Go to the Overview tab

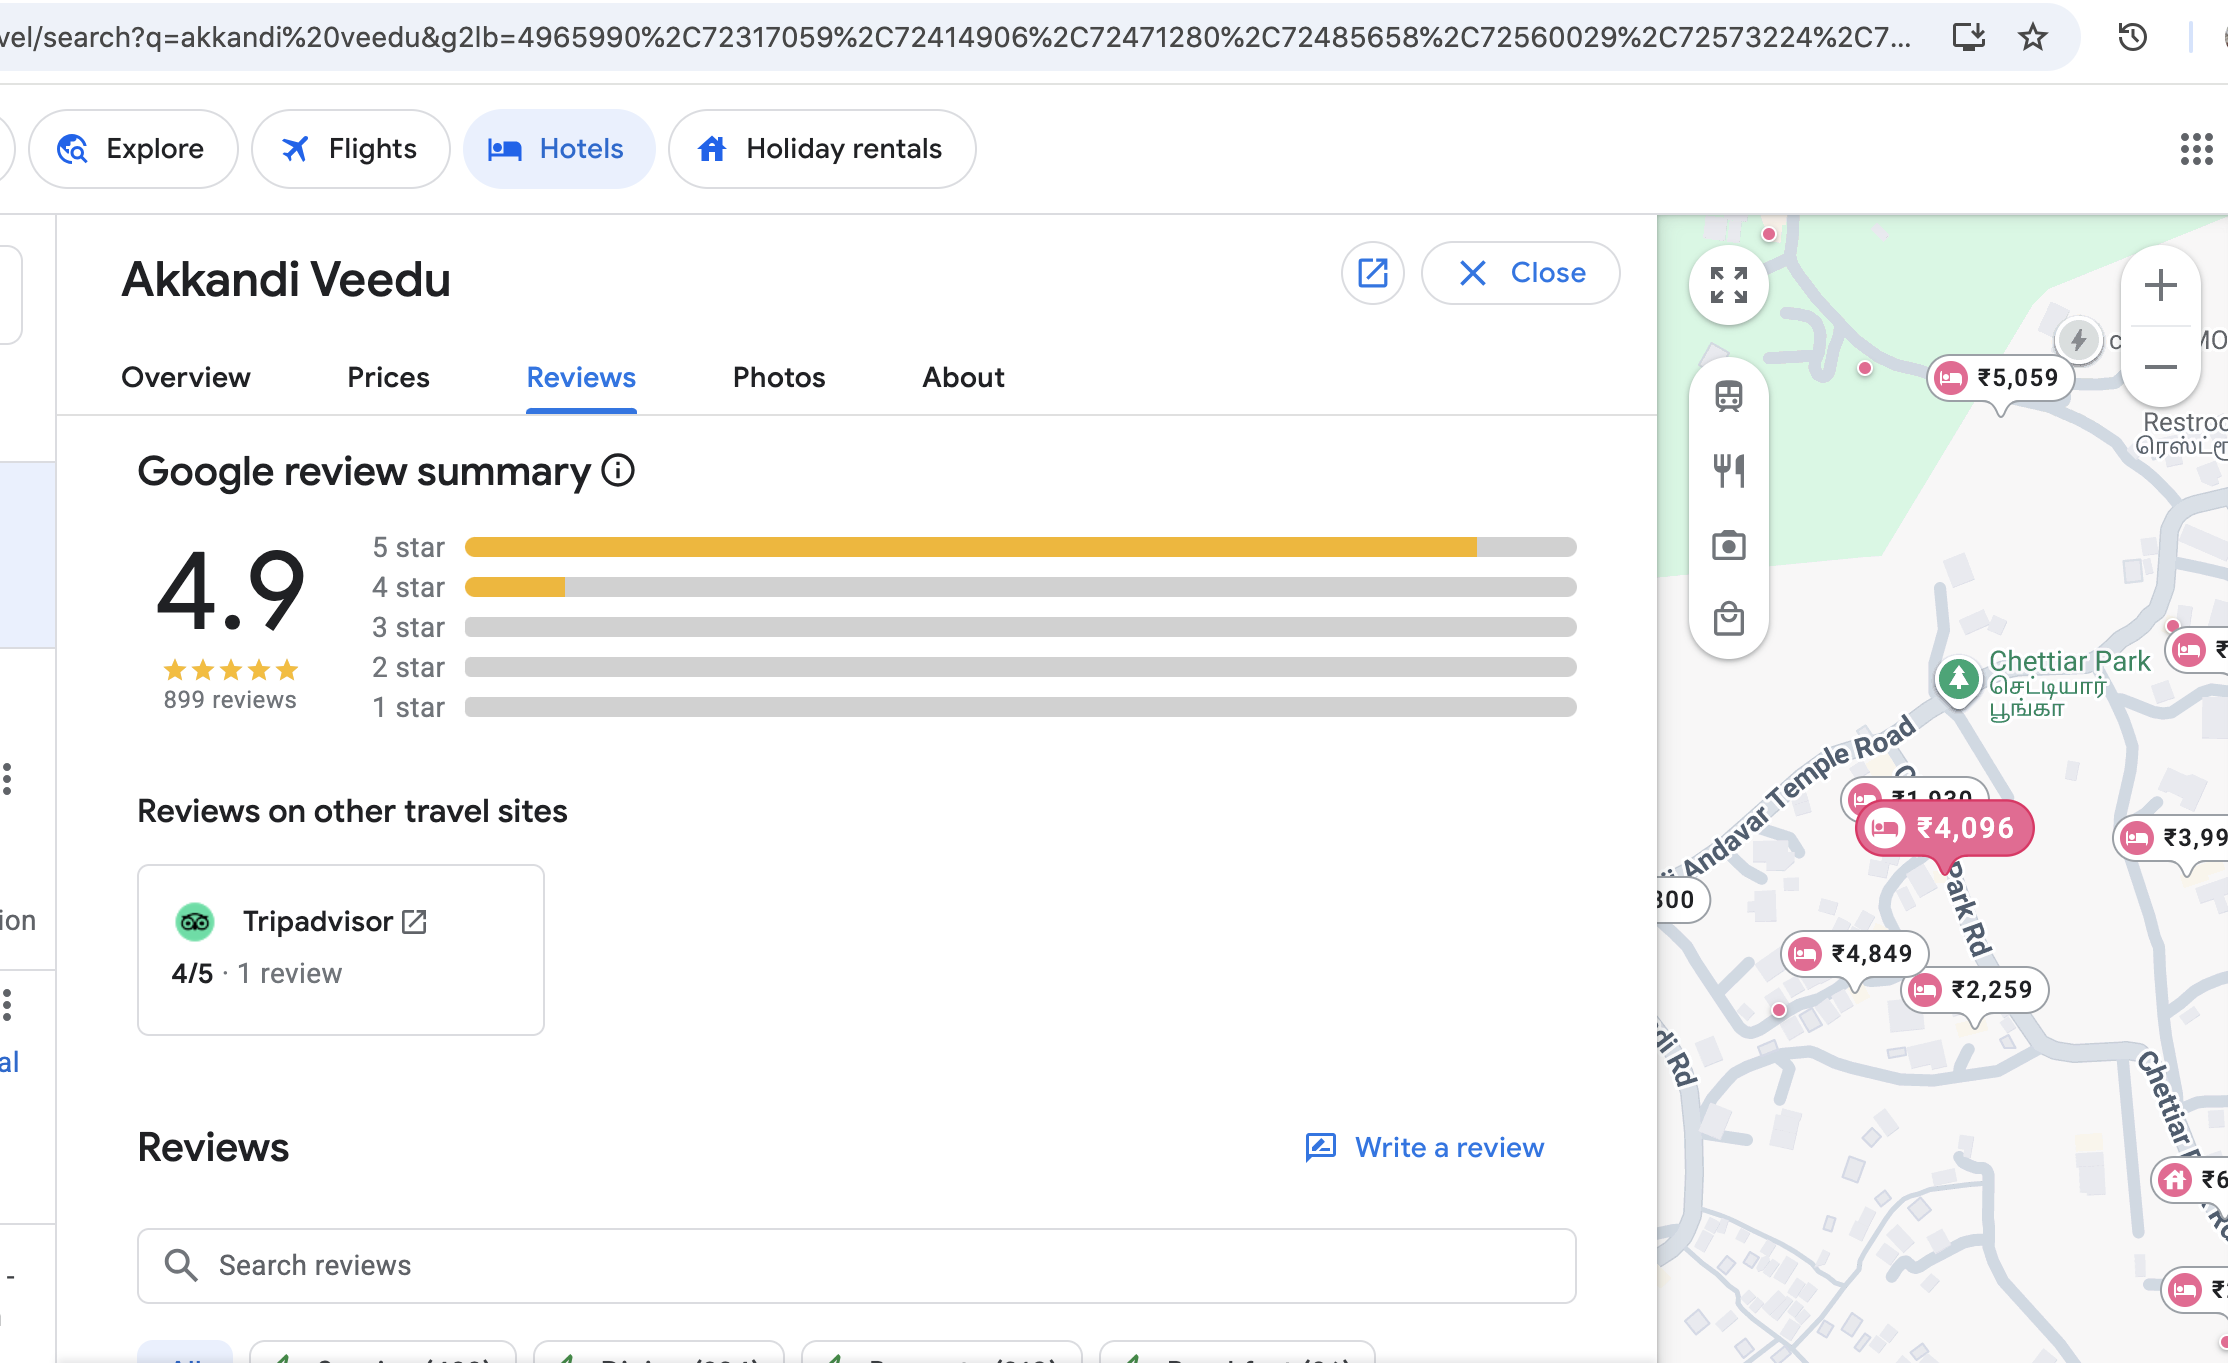186,377
